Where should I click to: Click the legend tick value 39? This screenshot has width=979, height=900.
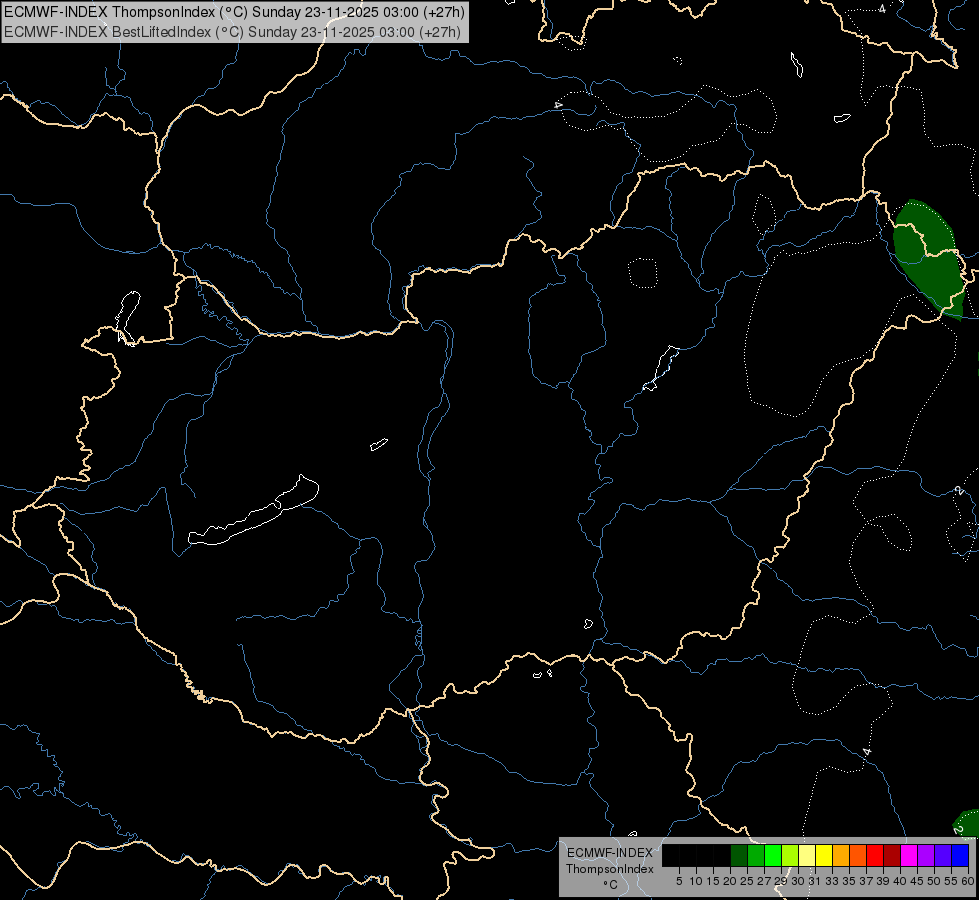click(883, 881)
